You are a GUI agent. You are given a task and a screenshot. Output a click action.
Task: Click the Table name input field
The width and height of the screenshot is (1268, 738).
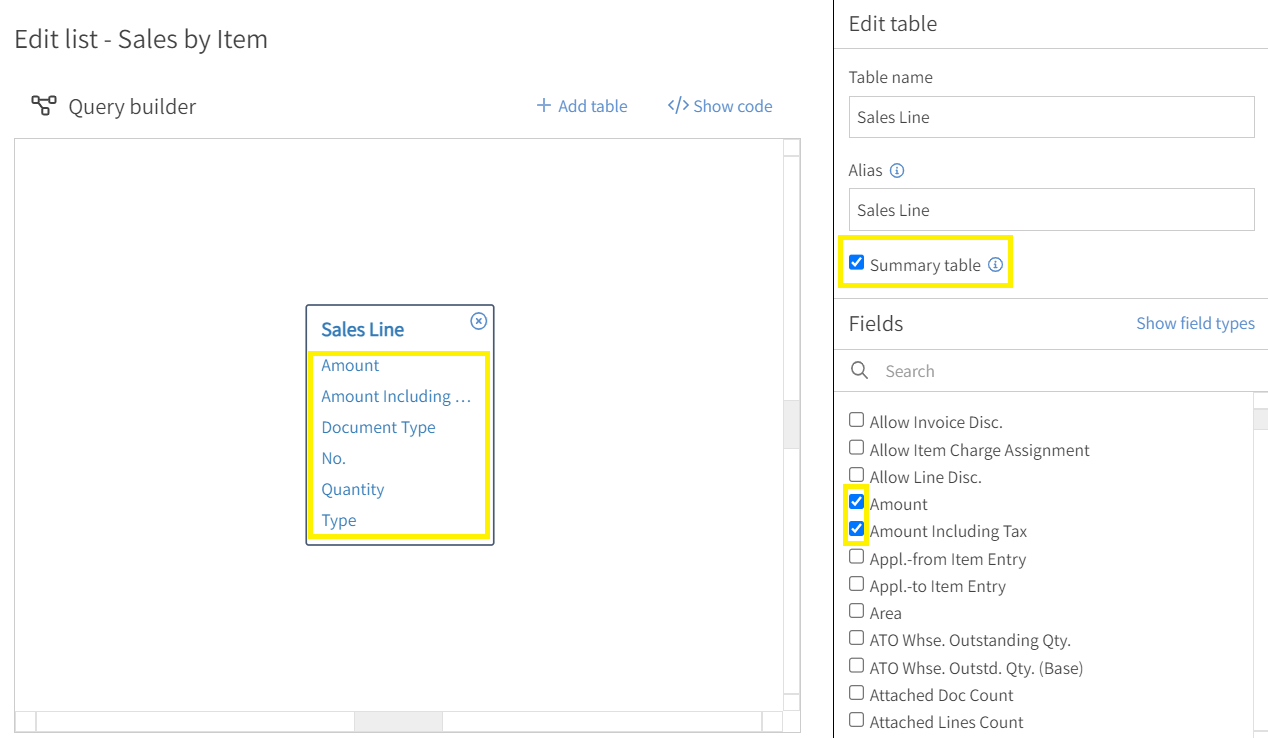tap(1051, 117)
